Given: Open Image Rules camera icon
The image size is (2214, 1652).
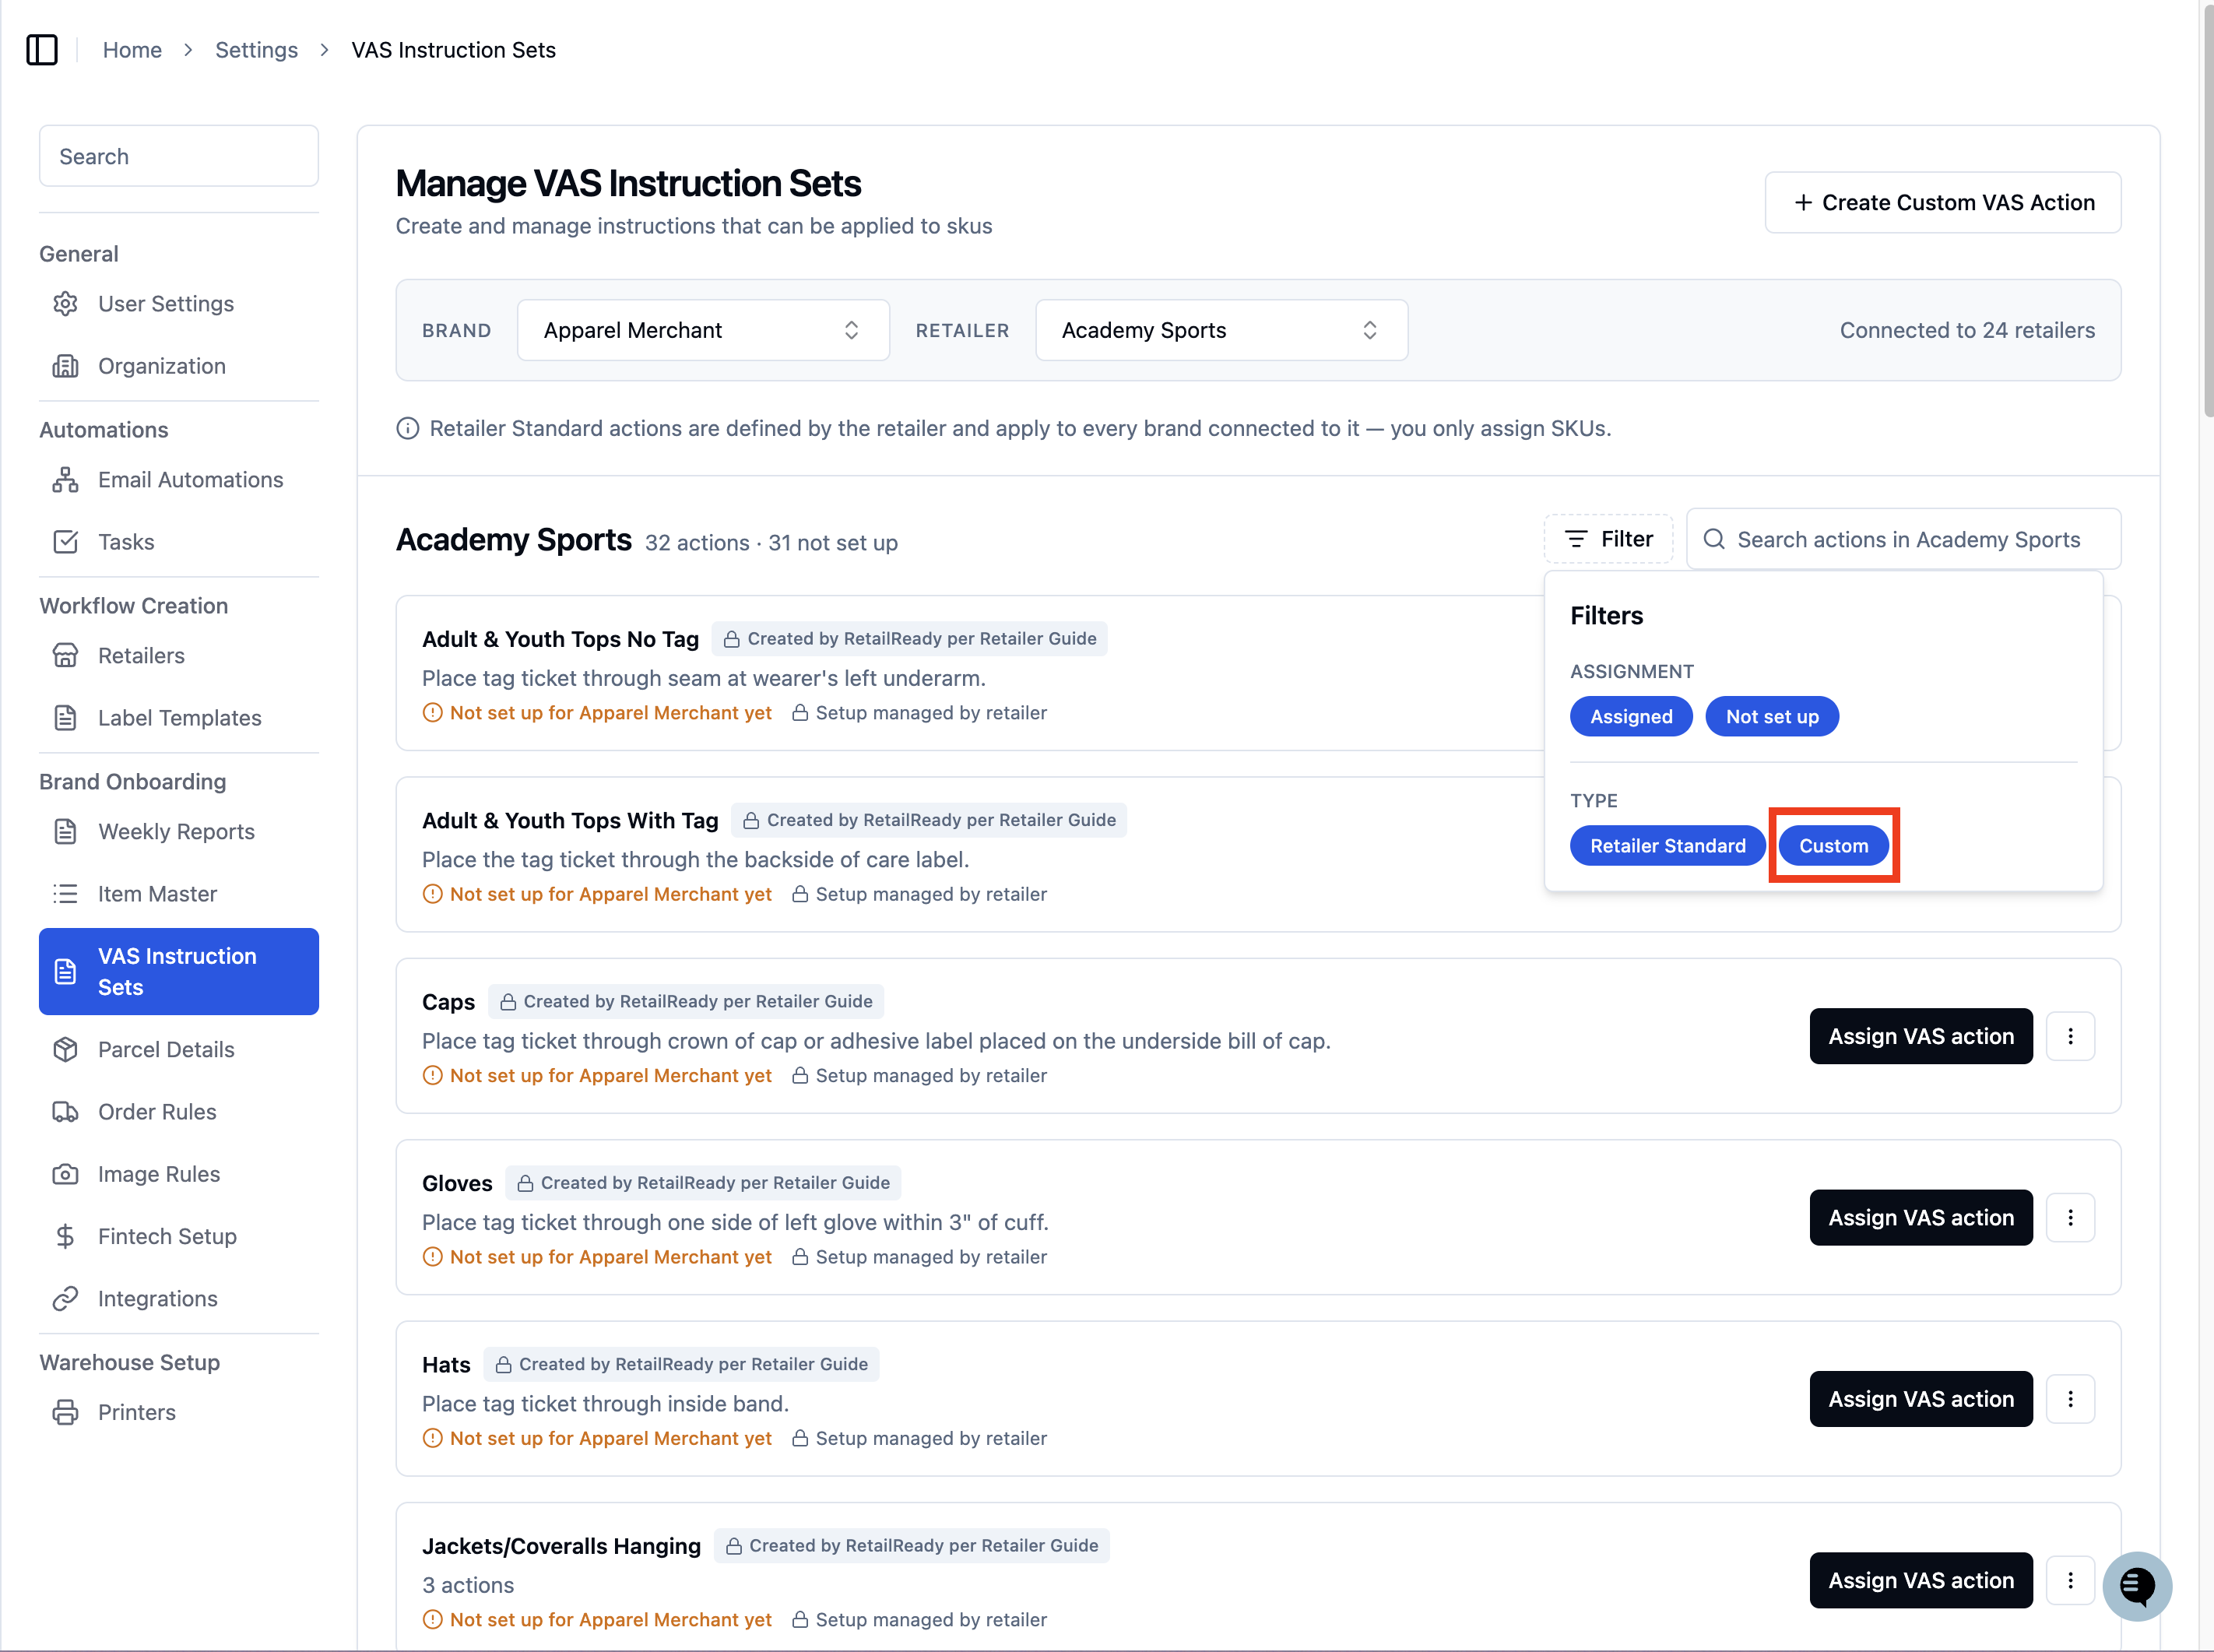Looking at the screenshot, I should coord(66,1174).
